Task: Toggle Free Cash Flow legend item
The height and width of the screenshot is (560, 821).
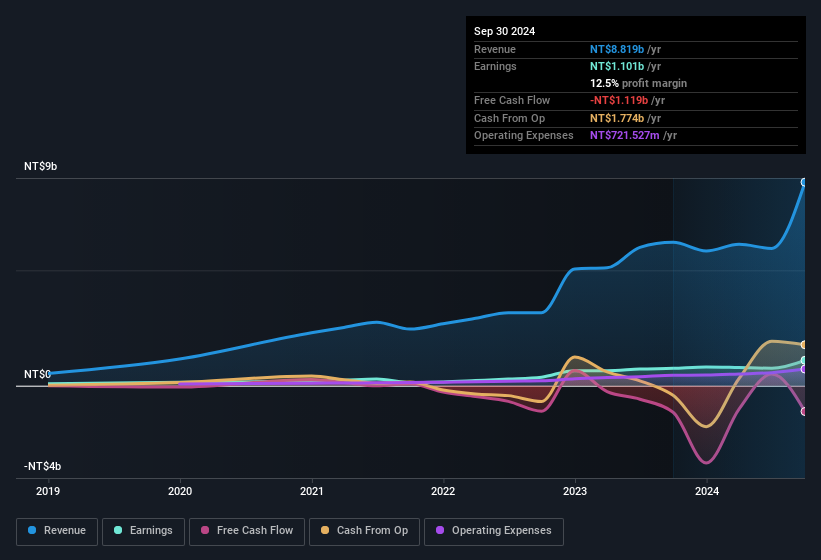Action: click(247, 531)
